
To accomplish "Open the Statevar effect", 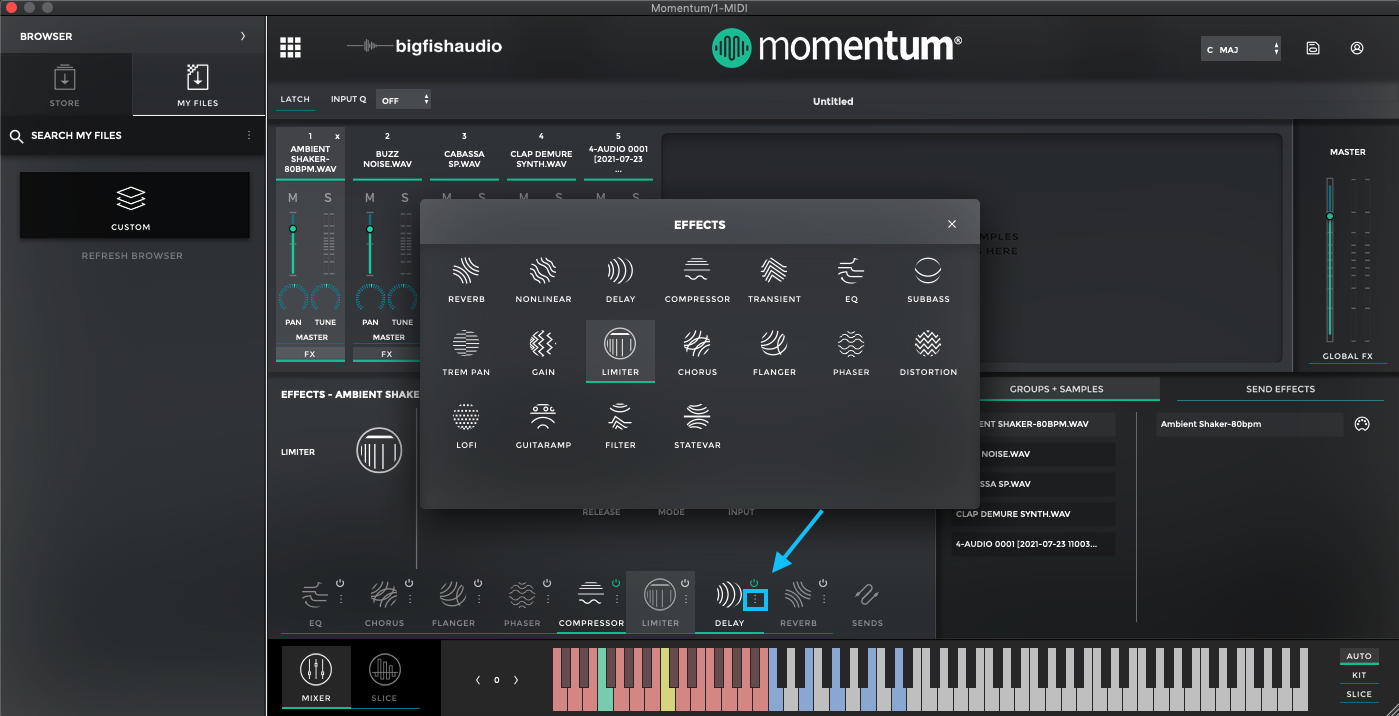I will [x=697, y=424].
